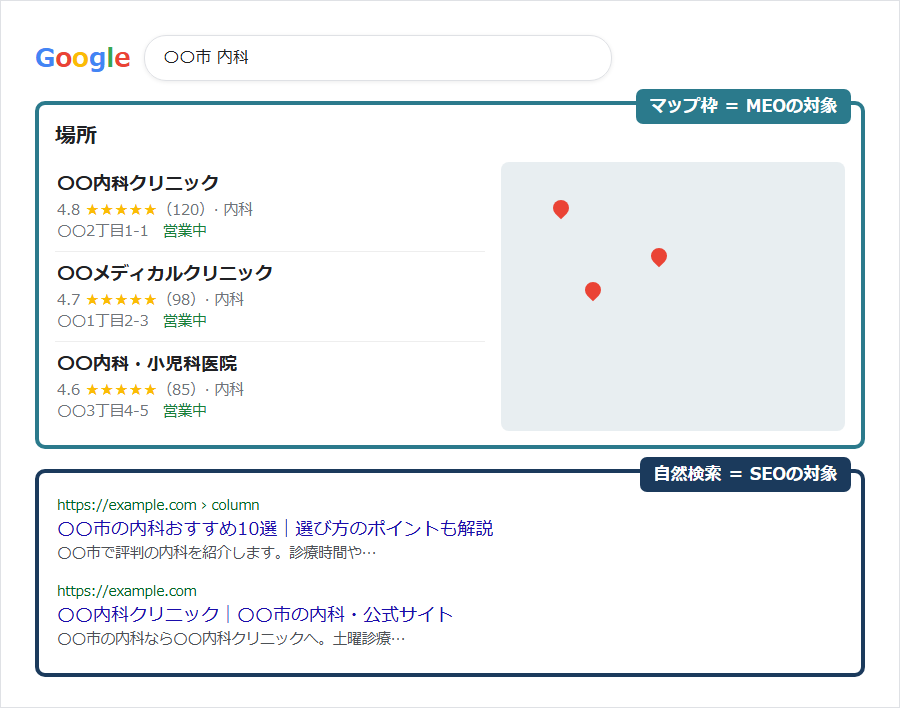Click 営業中 status under 〇〇内科クリニック
This screenshot has width=900, height=708.
click(185, 231)
